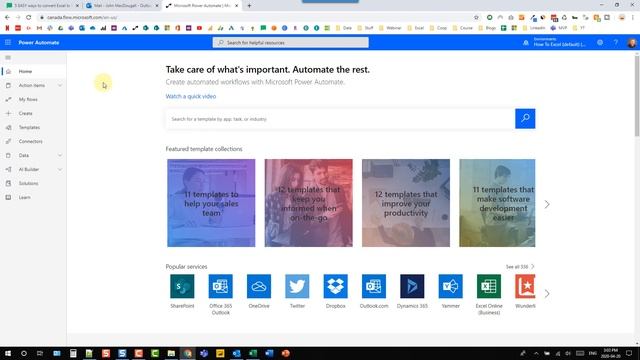
Task: Show more popular services arrow
Action: click(547, 293)
